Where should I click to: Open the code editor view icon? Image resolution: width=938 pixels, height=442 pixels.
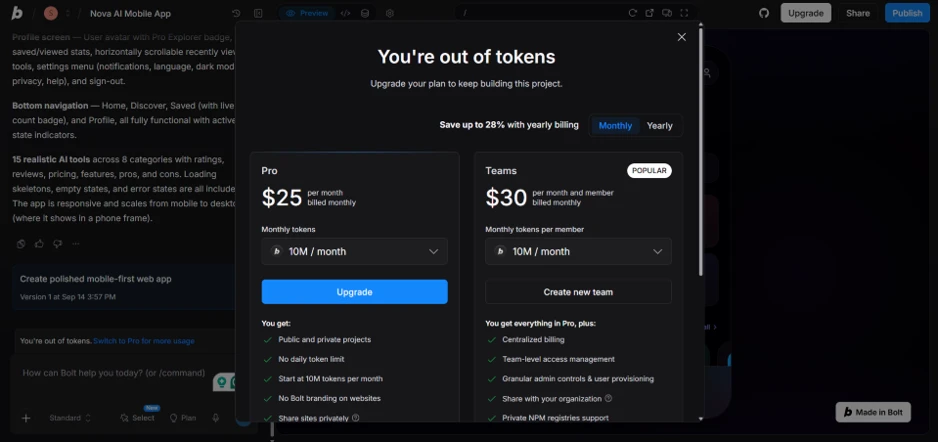point(345,13)
